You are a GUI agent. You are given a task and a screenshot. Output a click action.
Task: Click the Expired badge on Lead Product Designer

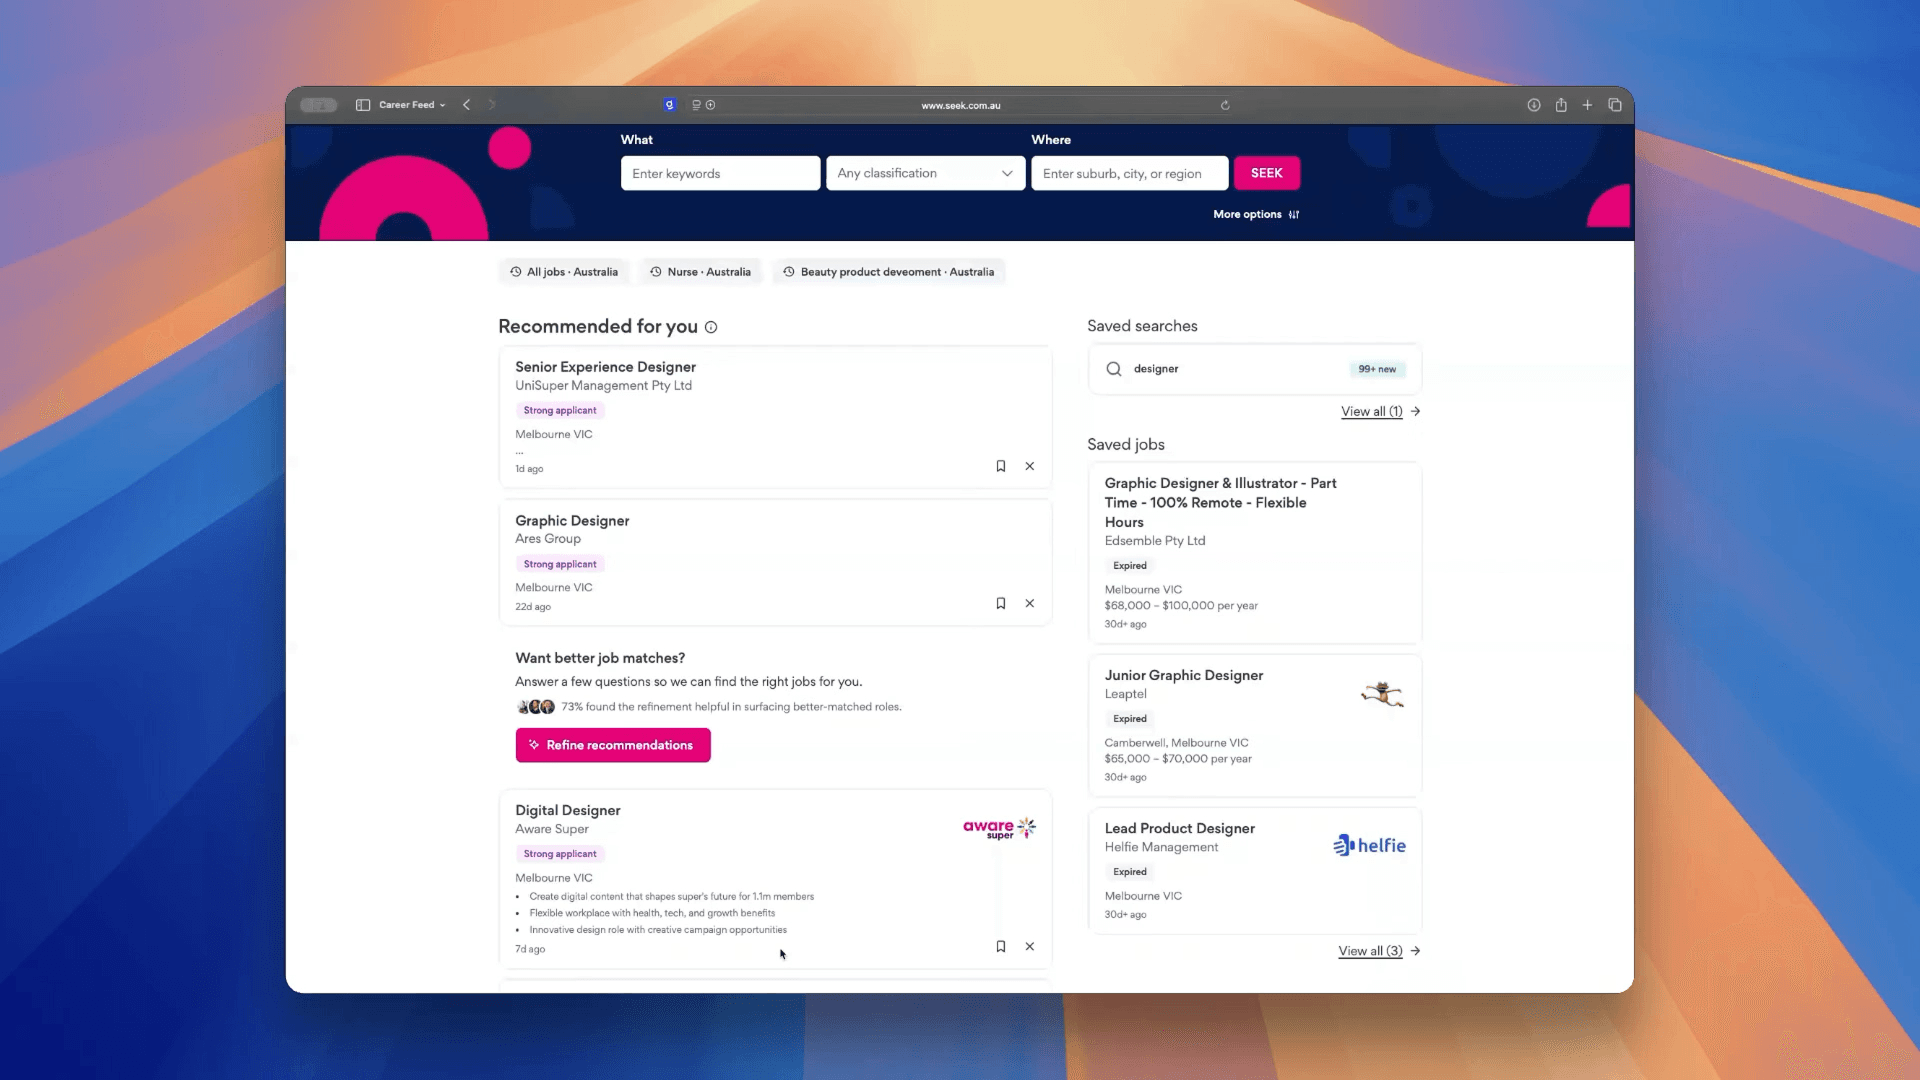[x=1130, y=872]
